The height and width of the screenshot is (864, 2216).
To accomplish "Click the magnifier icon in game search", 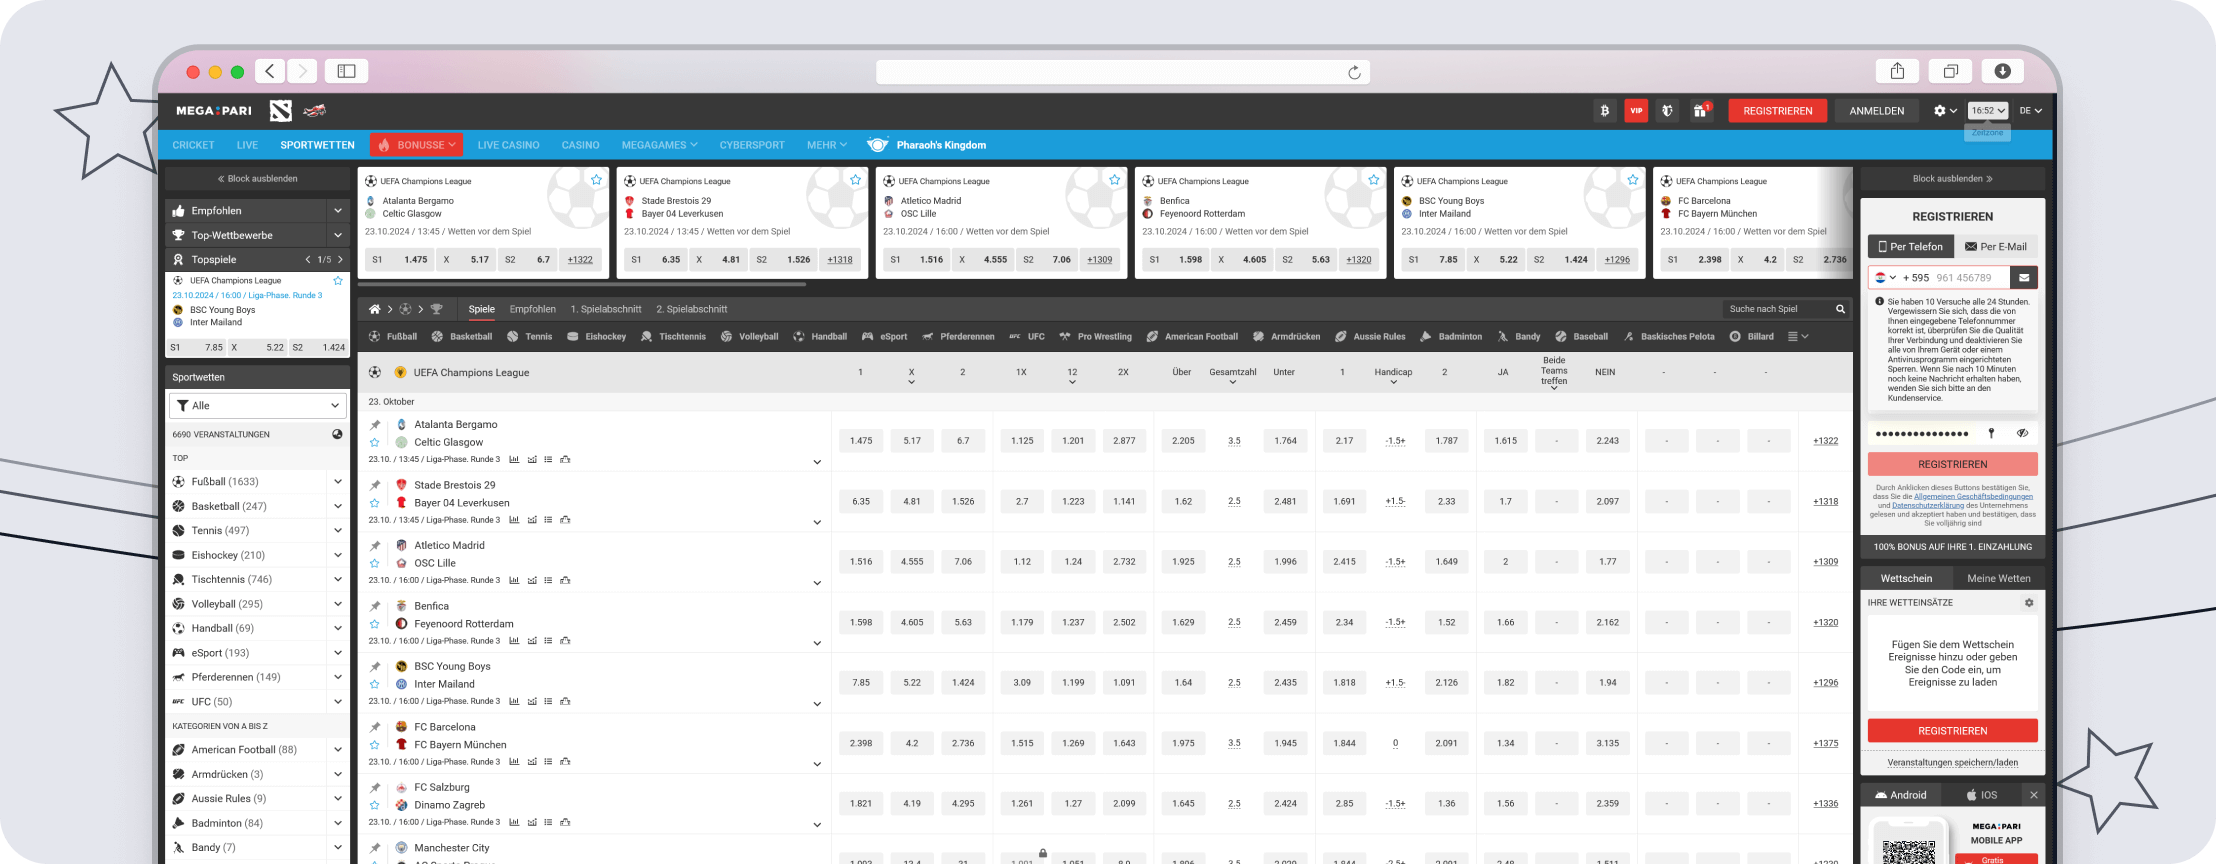I will (x=1840, y=309).
